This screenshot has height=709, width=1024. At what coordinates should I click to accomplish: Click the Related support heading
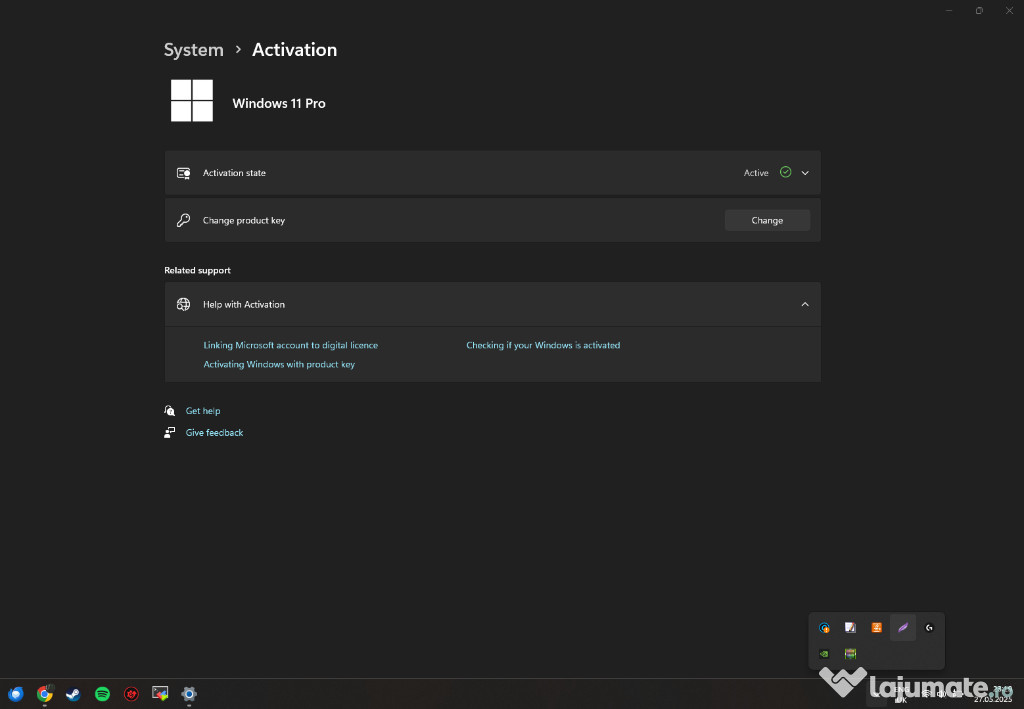coord(197,270)
